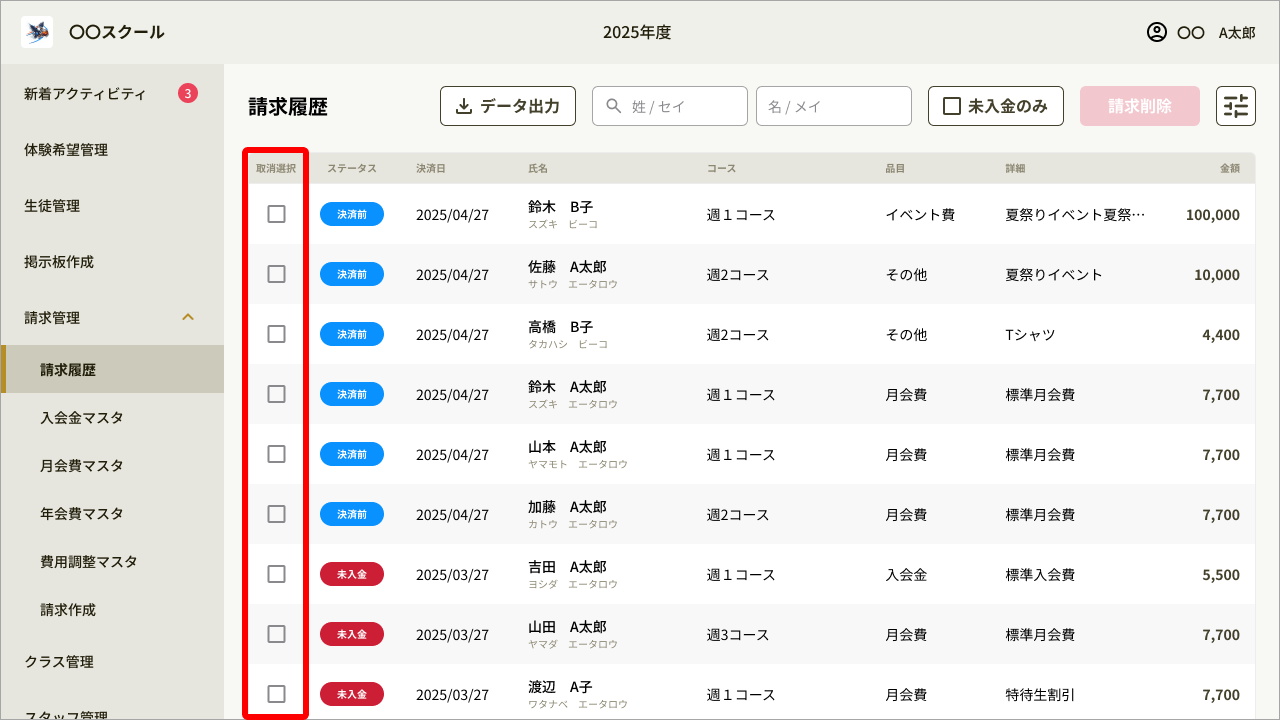This screenshot has width=1280, height=720.
Task: Click the school logo icon
Action: (x=37, y=31)
